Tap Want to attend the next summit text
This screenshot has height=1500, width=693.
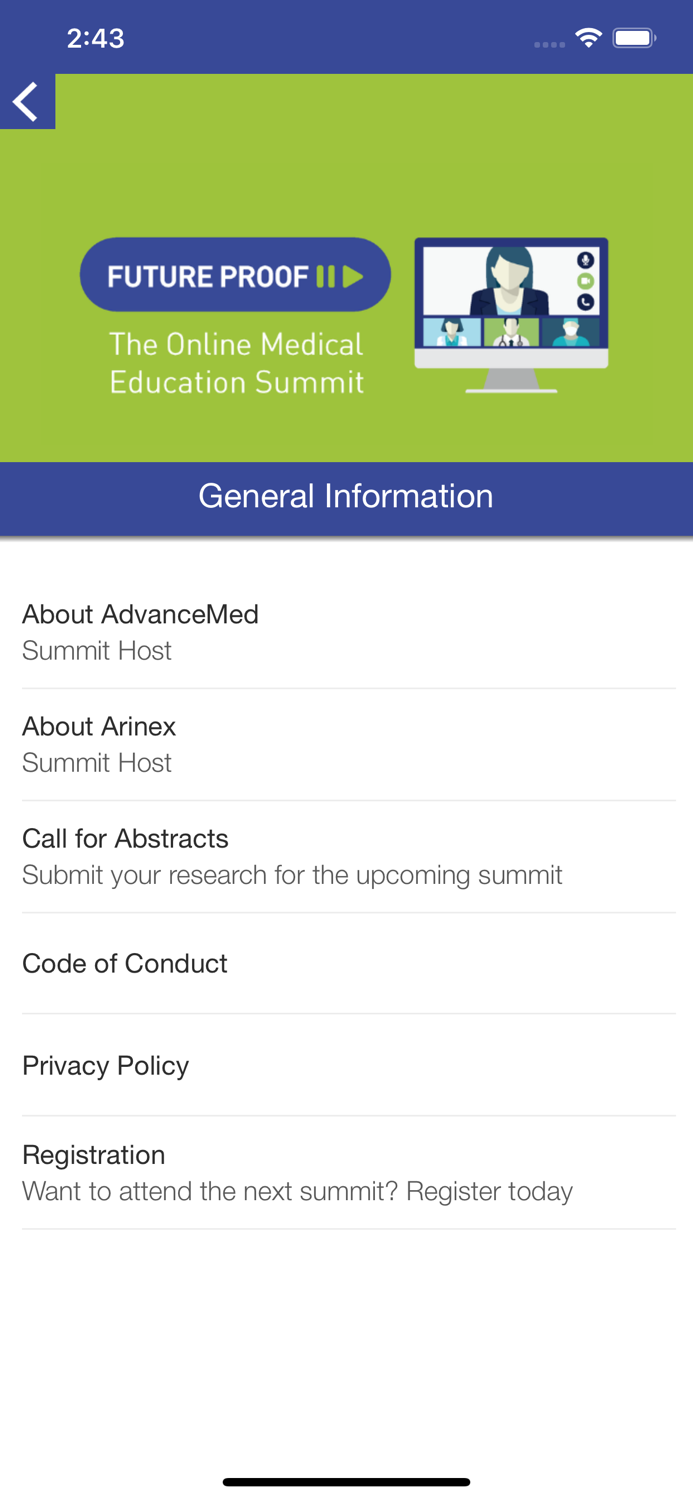coord(297,1190)
